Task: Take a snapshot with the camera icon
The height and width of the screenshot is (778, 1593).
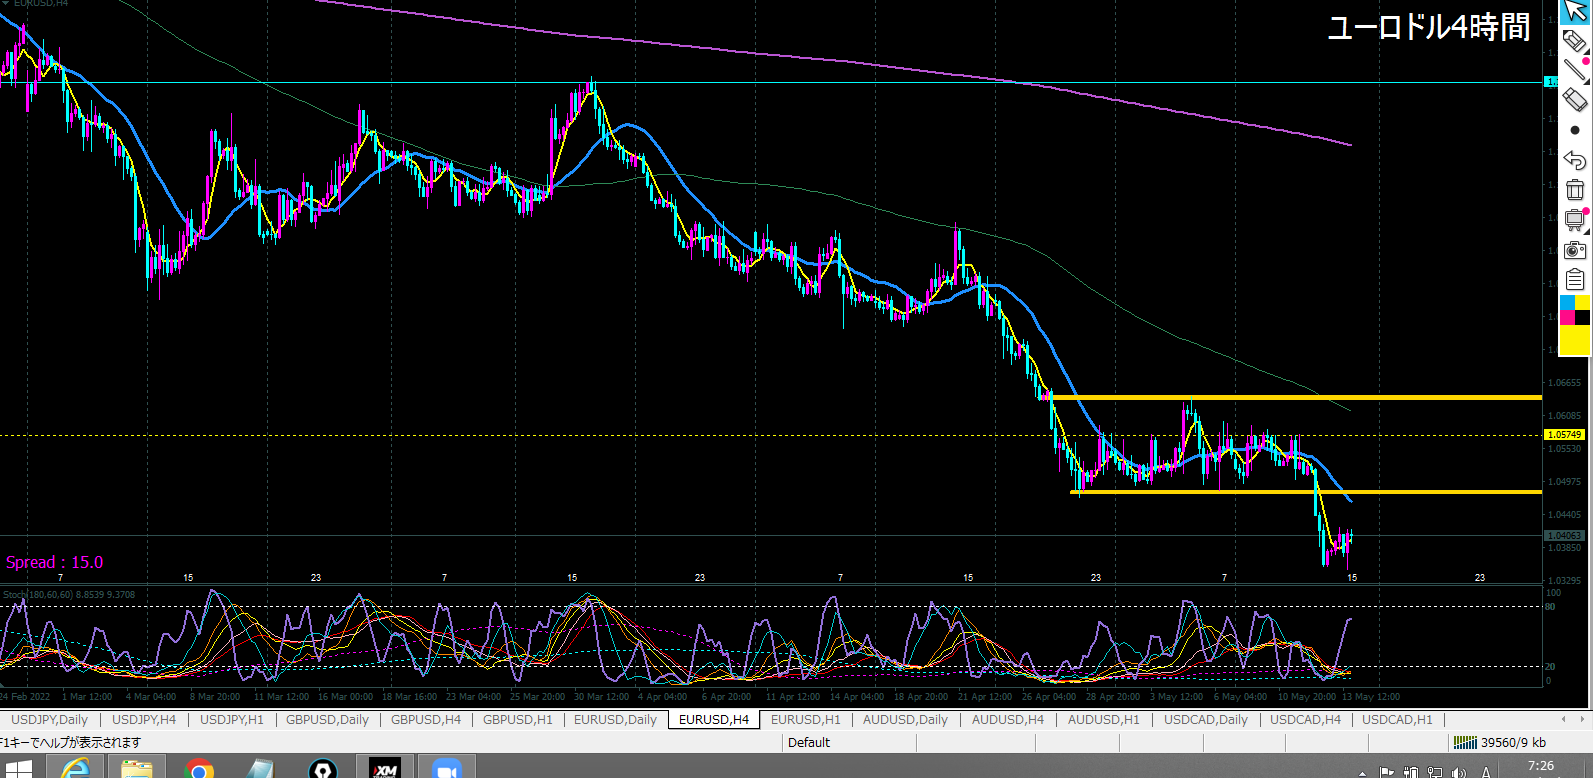Action: (x=1575, y=250)
